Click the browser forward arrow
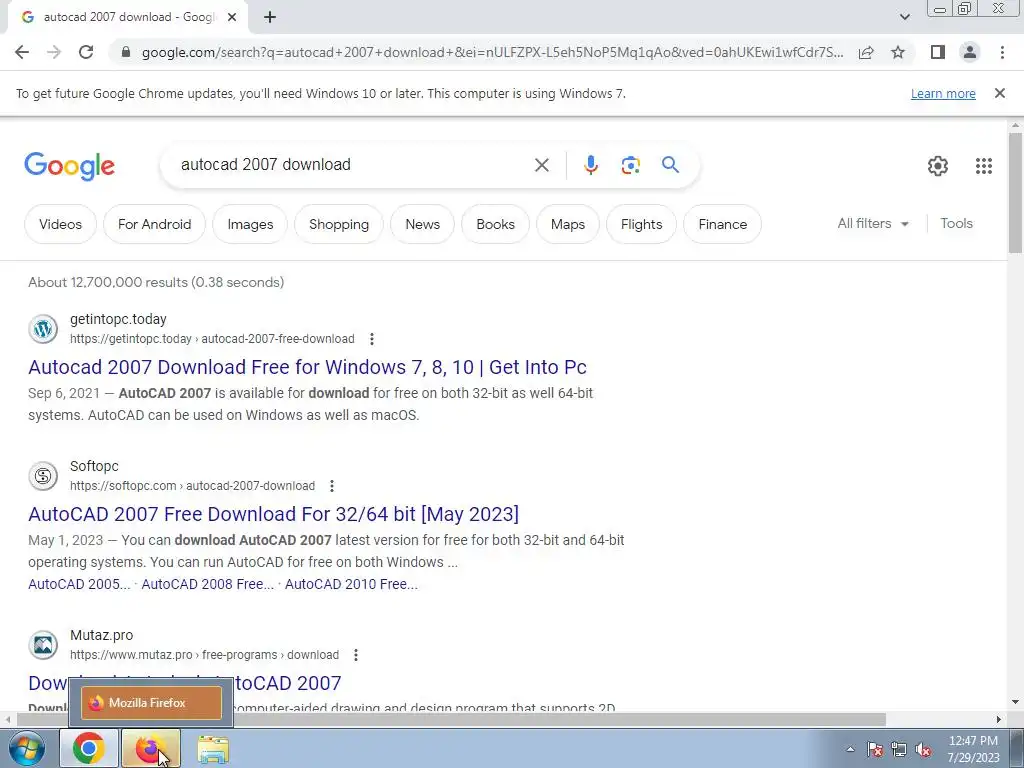Screen dimensions: 1024x768 pos(54,52)
